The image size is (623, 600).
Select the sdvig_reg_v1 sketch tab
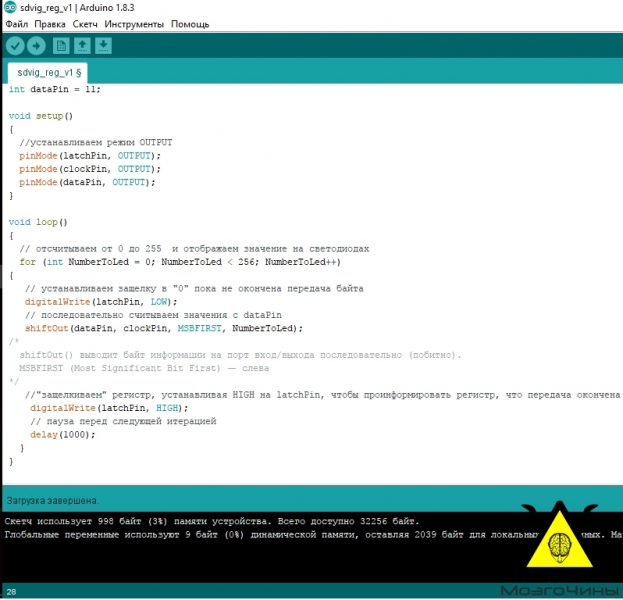pos(48,73)
